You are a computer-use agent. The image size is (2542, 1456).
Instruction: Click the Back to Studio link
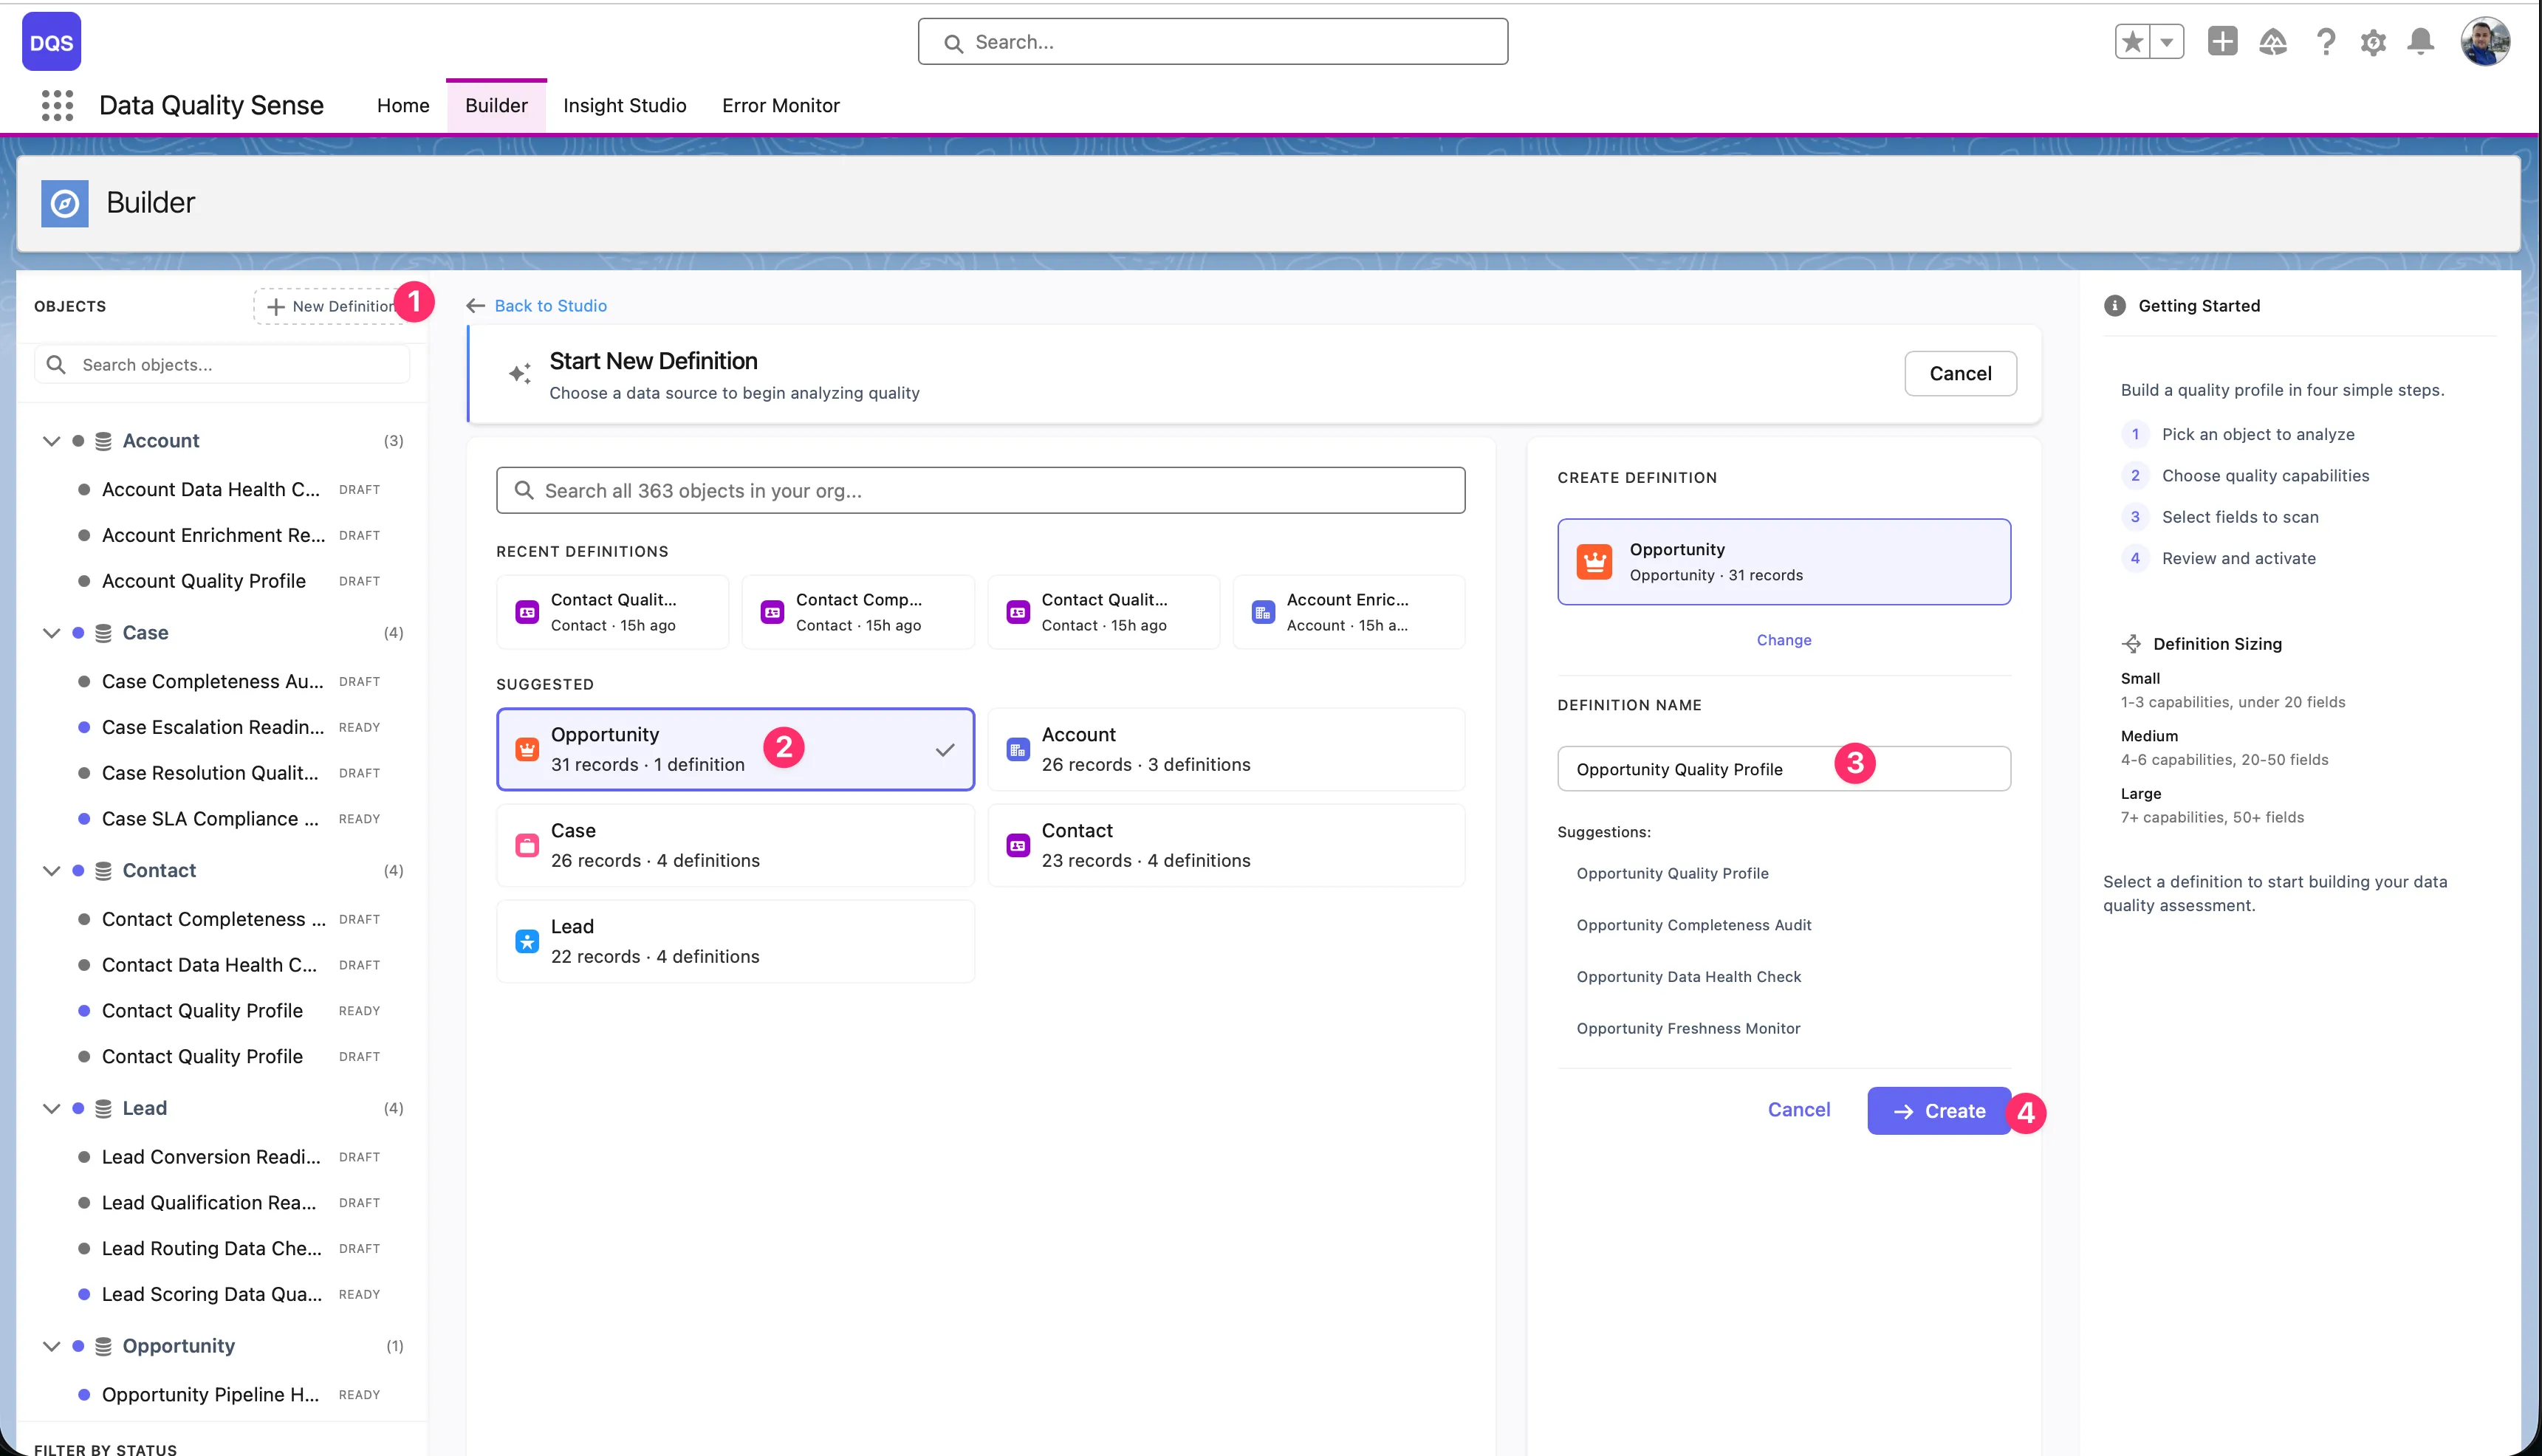pos(550,306)
